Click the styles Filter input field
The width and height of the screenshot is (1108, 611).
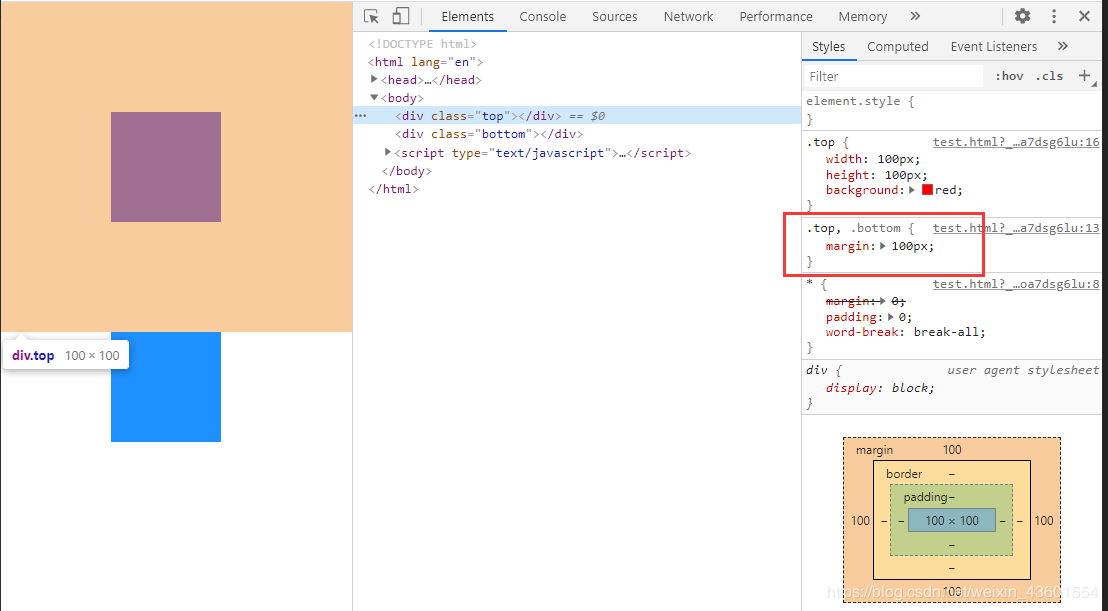point(894,76)
